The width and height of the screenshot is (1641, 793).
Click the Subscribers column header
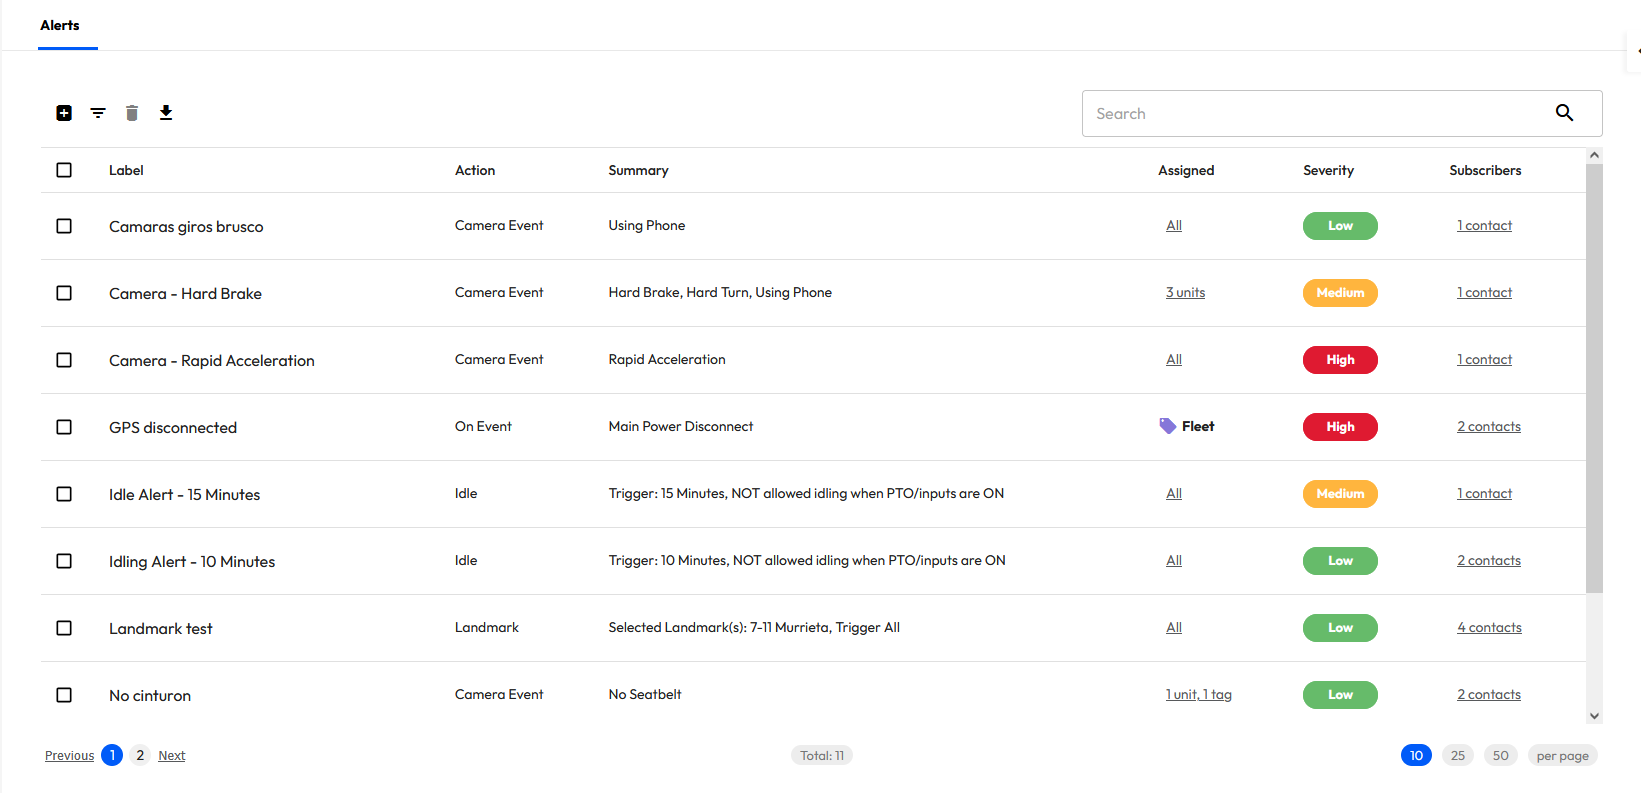1485,170
